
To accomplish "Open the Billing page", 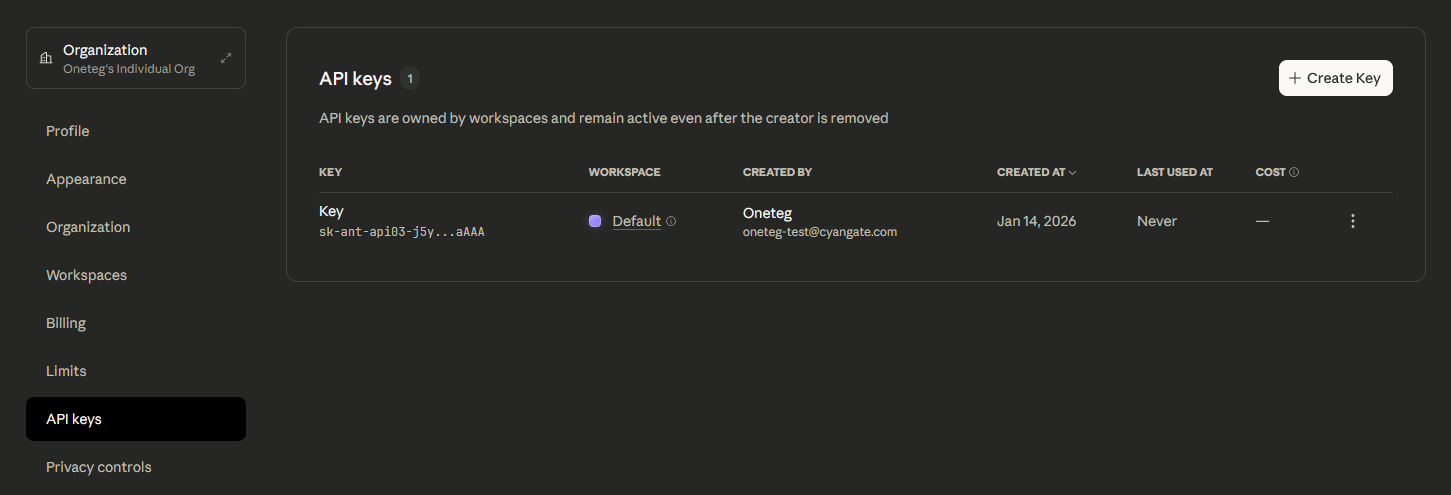I will (66, 323).
